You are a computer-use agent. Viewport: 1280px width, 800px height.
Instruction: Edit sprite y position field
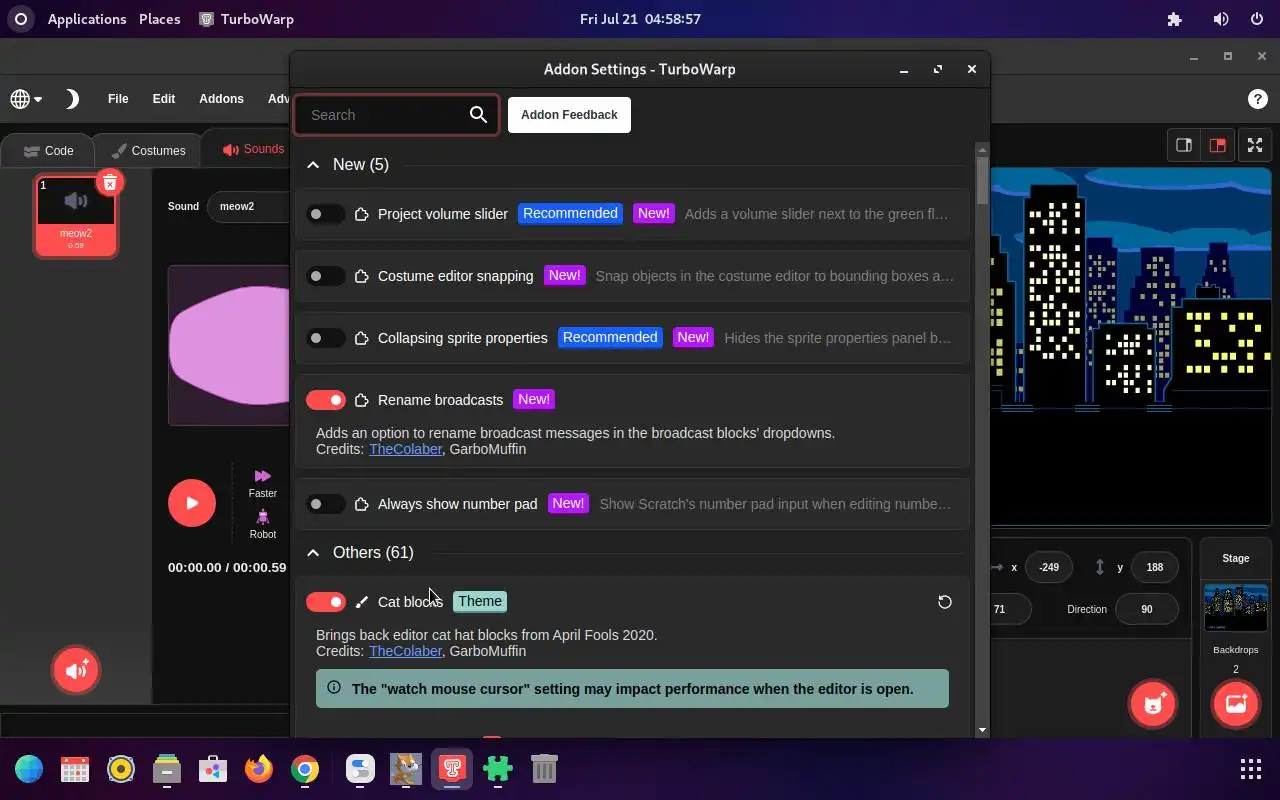click(x=1154, y=567)
